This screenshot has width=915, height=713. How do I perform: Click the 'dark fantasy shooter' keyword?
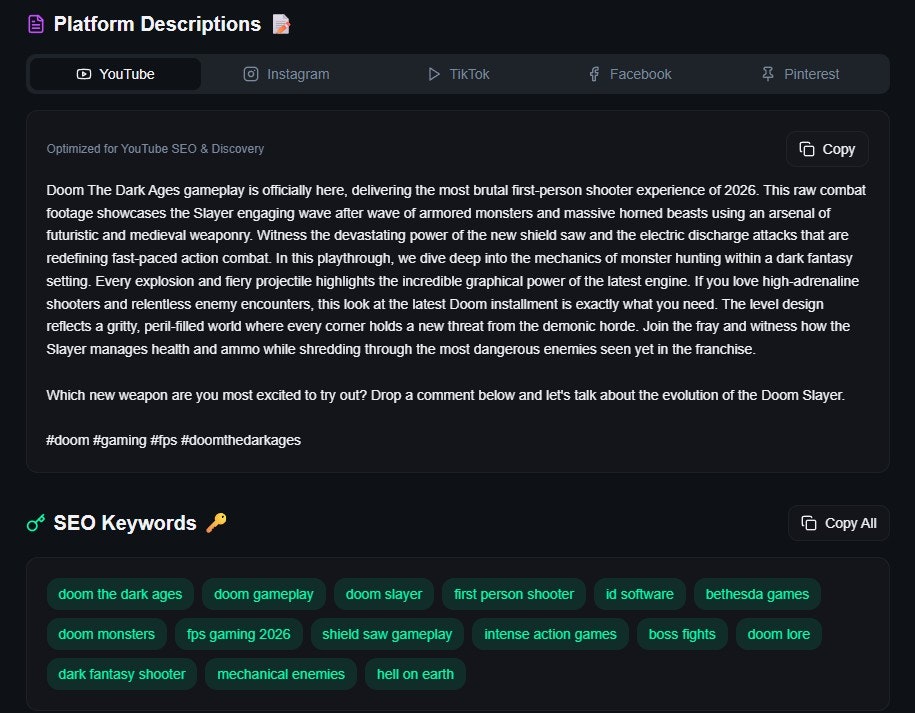tap(122, 674)
